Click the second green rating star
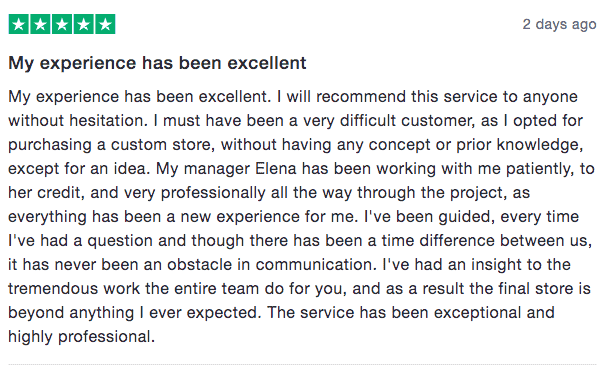The height and width of the screenshot is (375, 610). tap(40, 24)
